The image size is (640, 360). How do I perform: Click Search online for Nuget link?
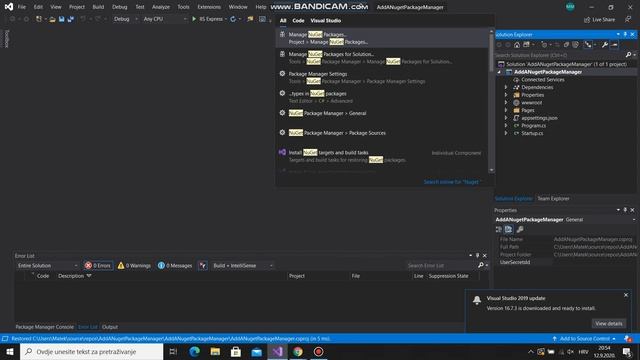(452, 182)
